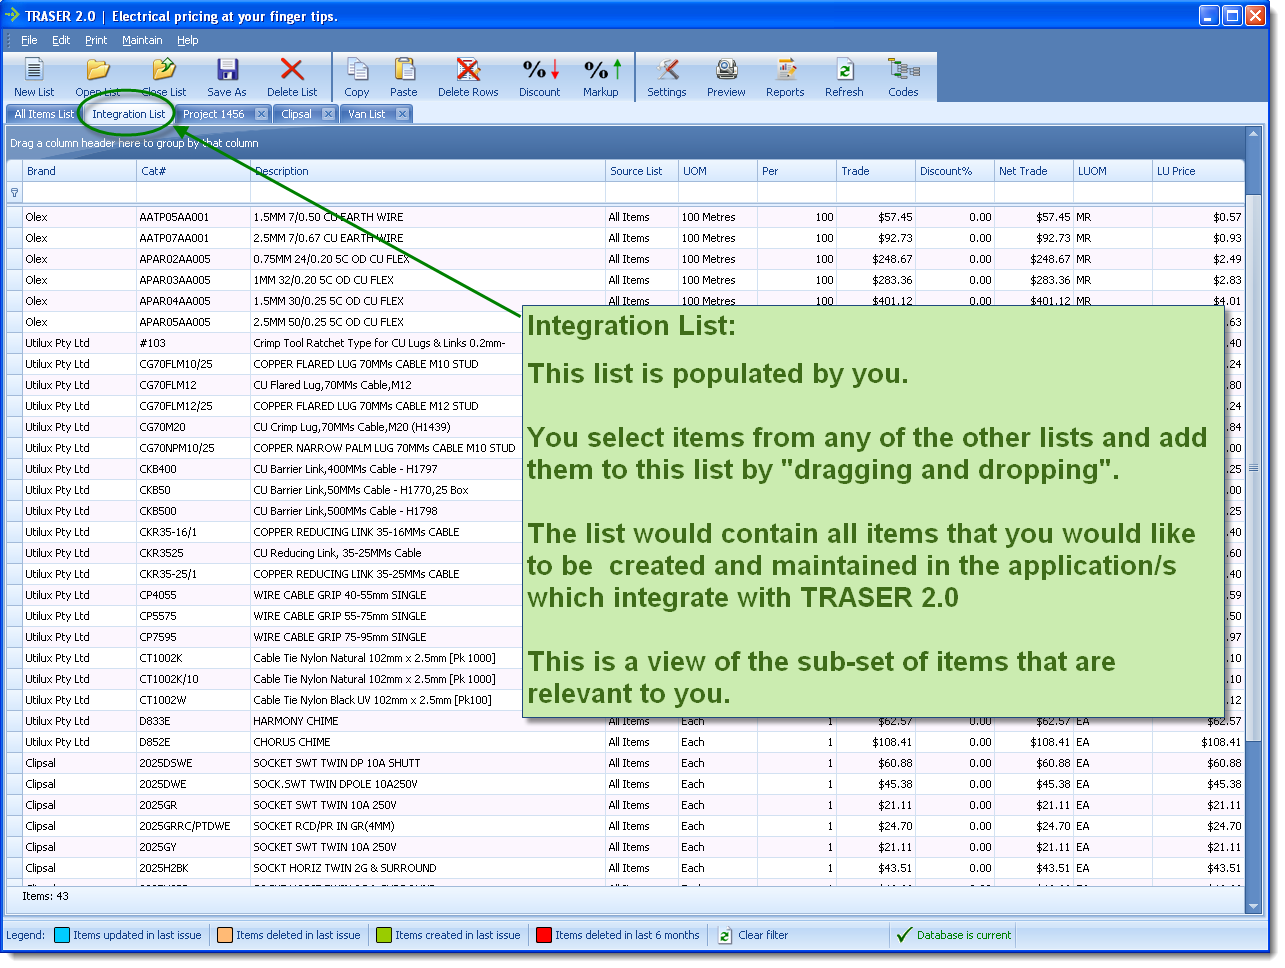Click the Cat# filter row field
The image size is (1285, 968).
(x=193, y=192)
